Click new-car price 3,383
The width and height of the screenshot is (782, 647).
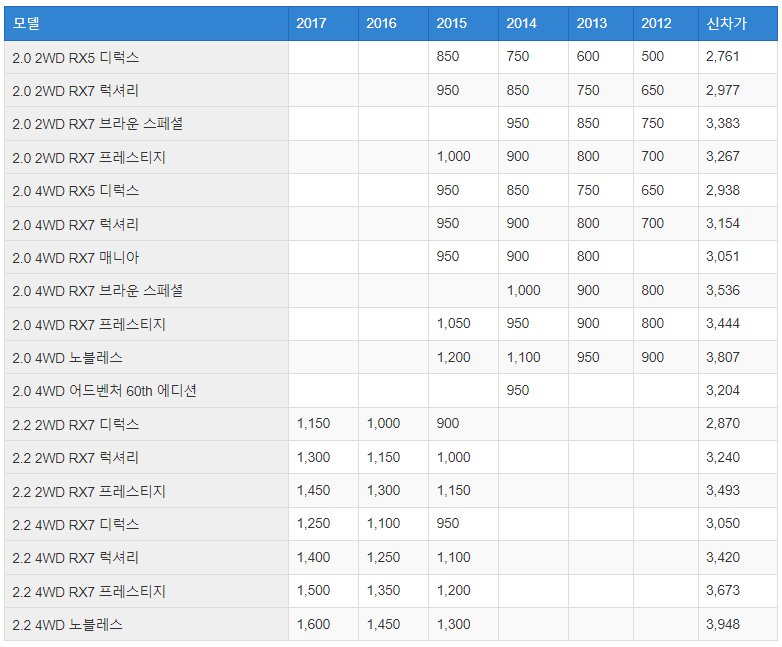coord(723,123)
